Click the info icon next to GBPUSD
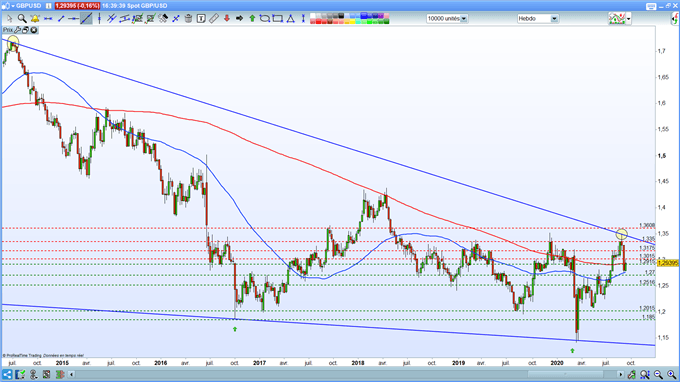Image resolution: width=680 pixels, height=382 pixels. (49, 6)
